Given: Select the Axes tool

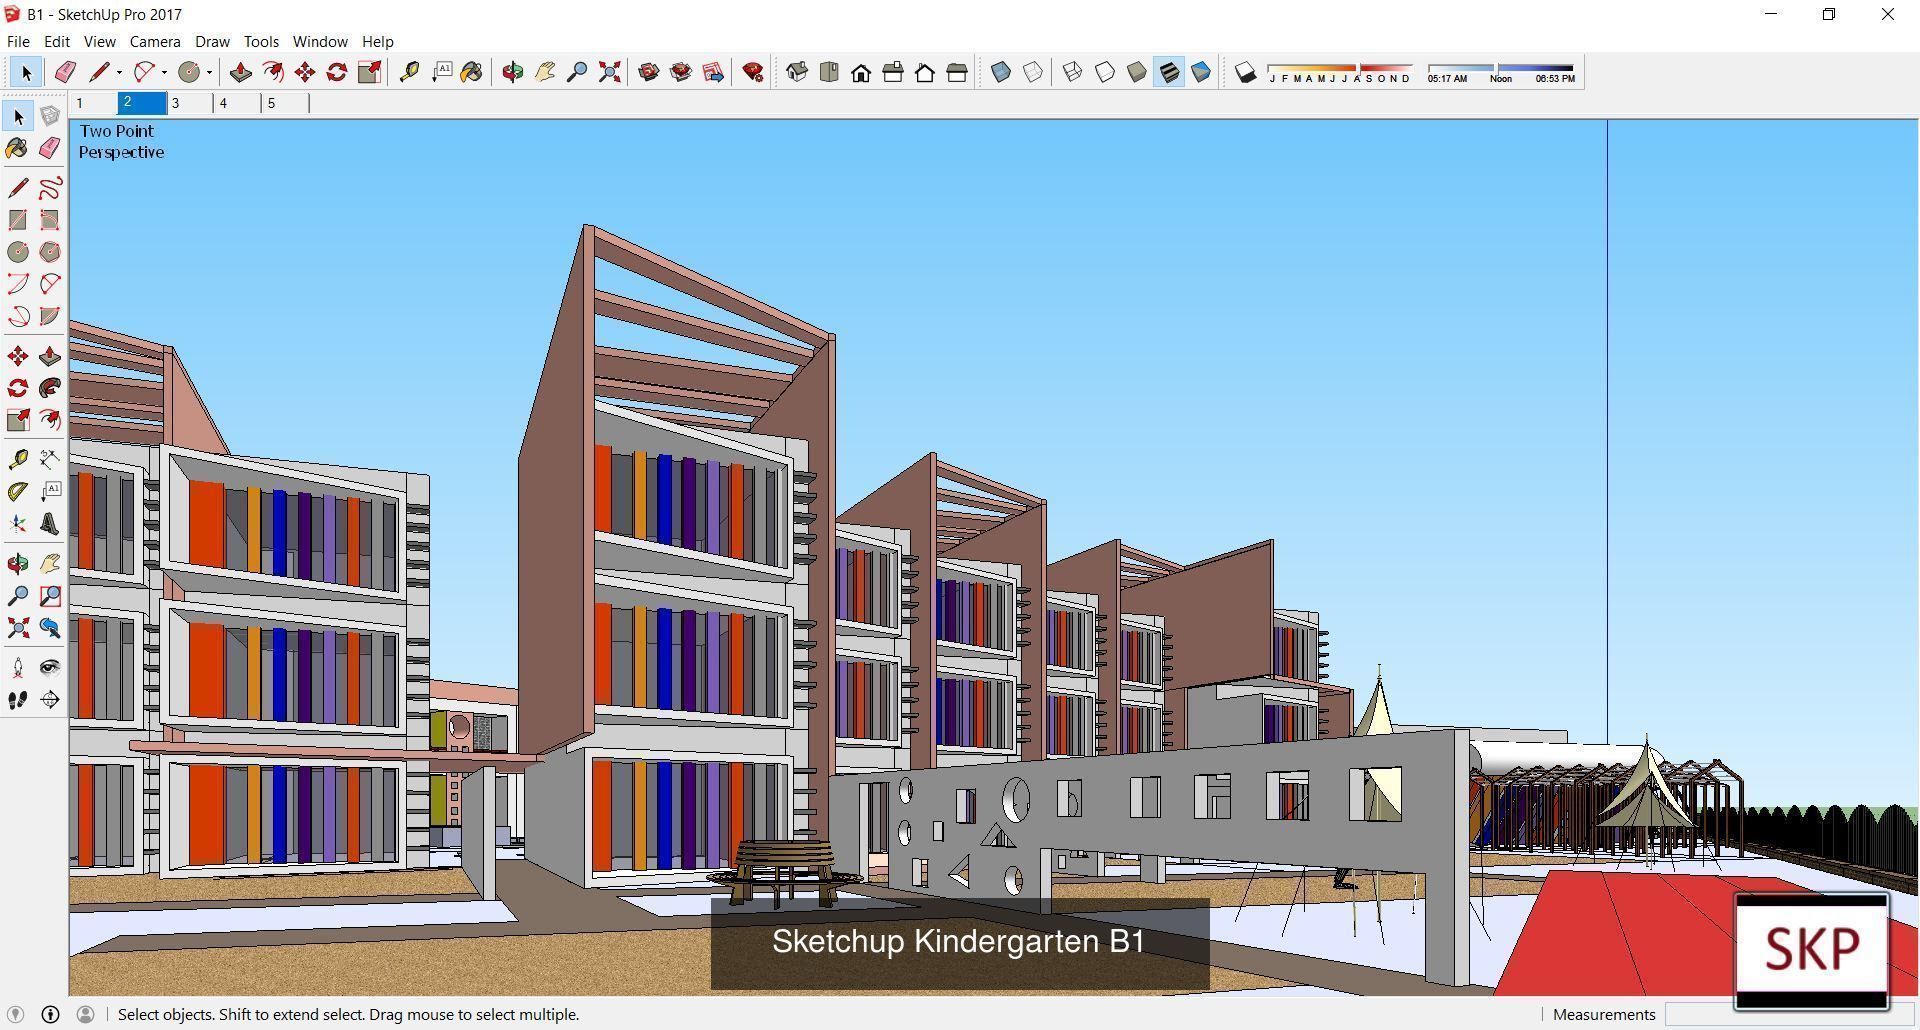Looking at the screenshot, I should 18,523.
